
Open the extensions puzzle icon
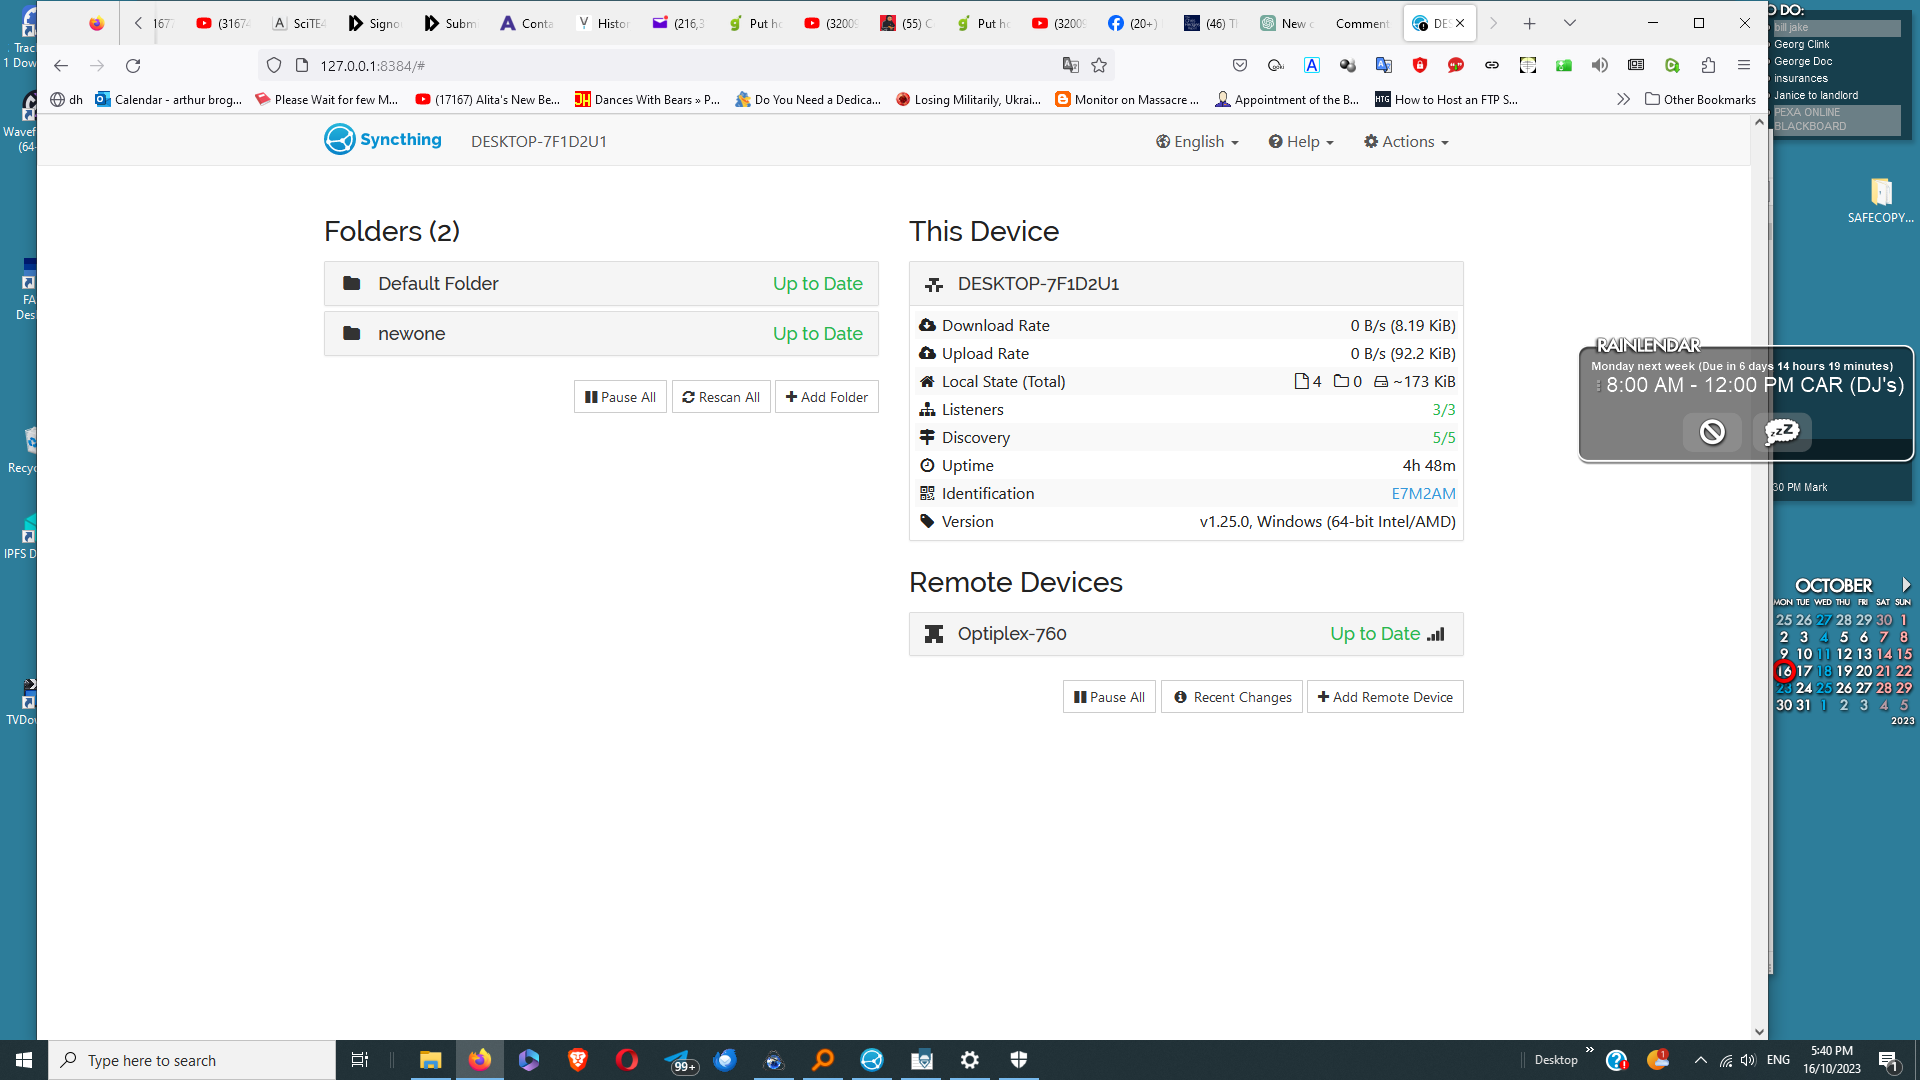pyautogui.click(x=1708, y=66)
